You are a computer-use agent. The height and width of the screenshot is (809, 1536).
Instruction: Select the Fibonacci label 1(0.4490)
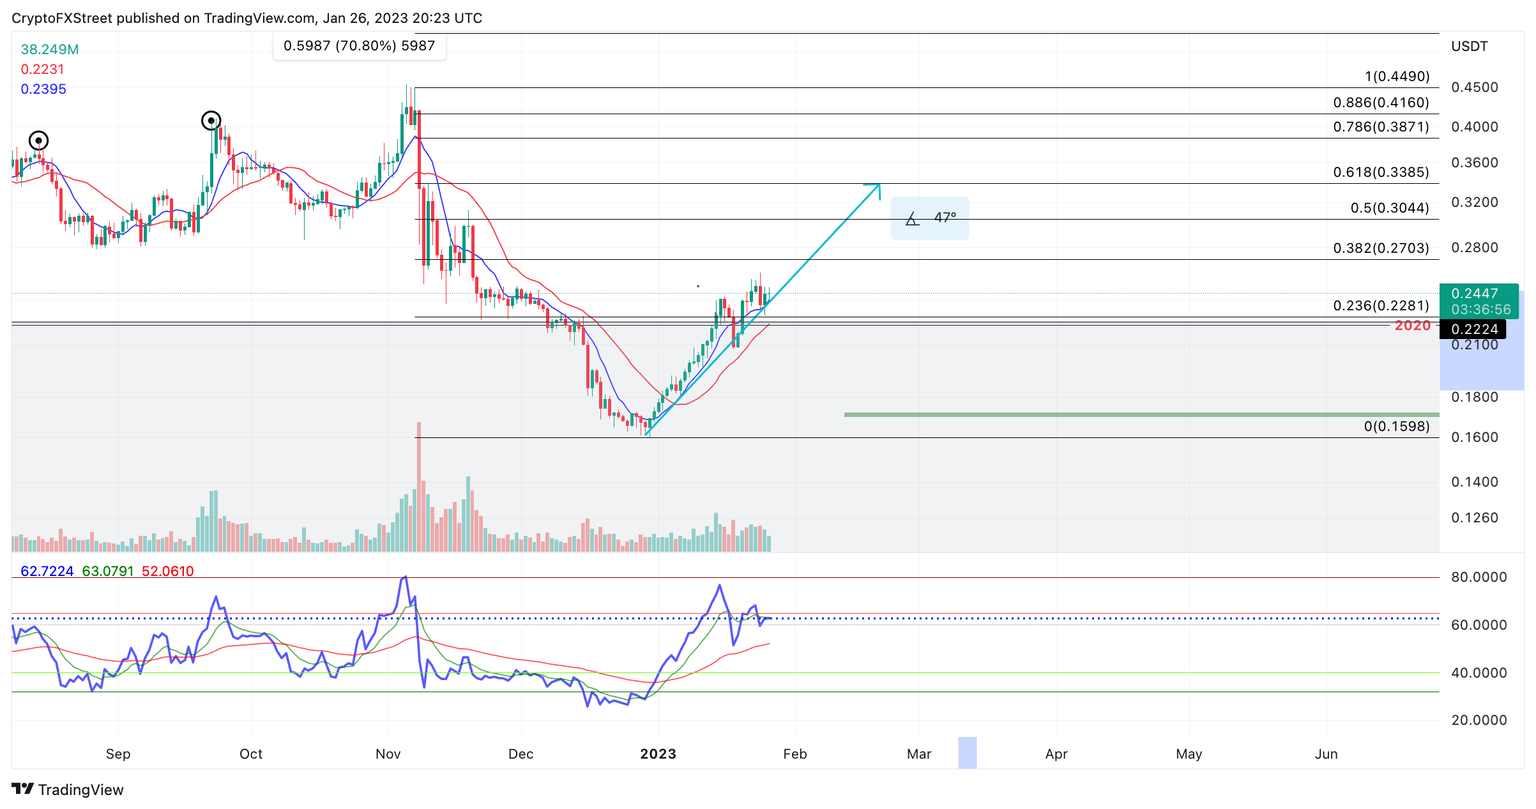pos(1397,77)
